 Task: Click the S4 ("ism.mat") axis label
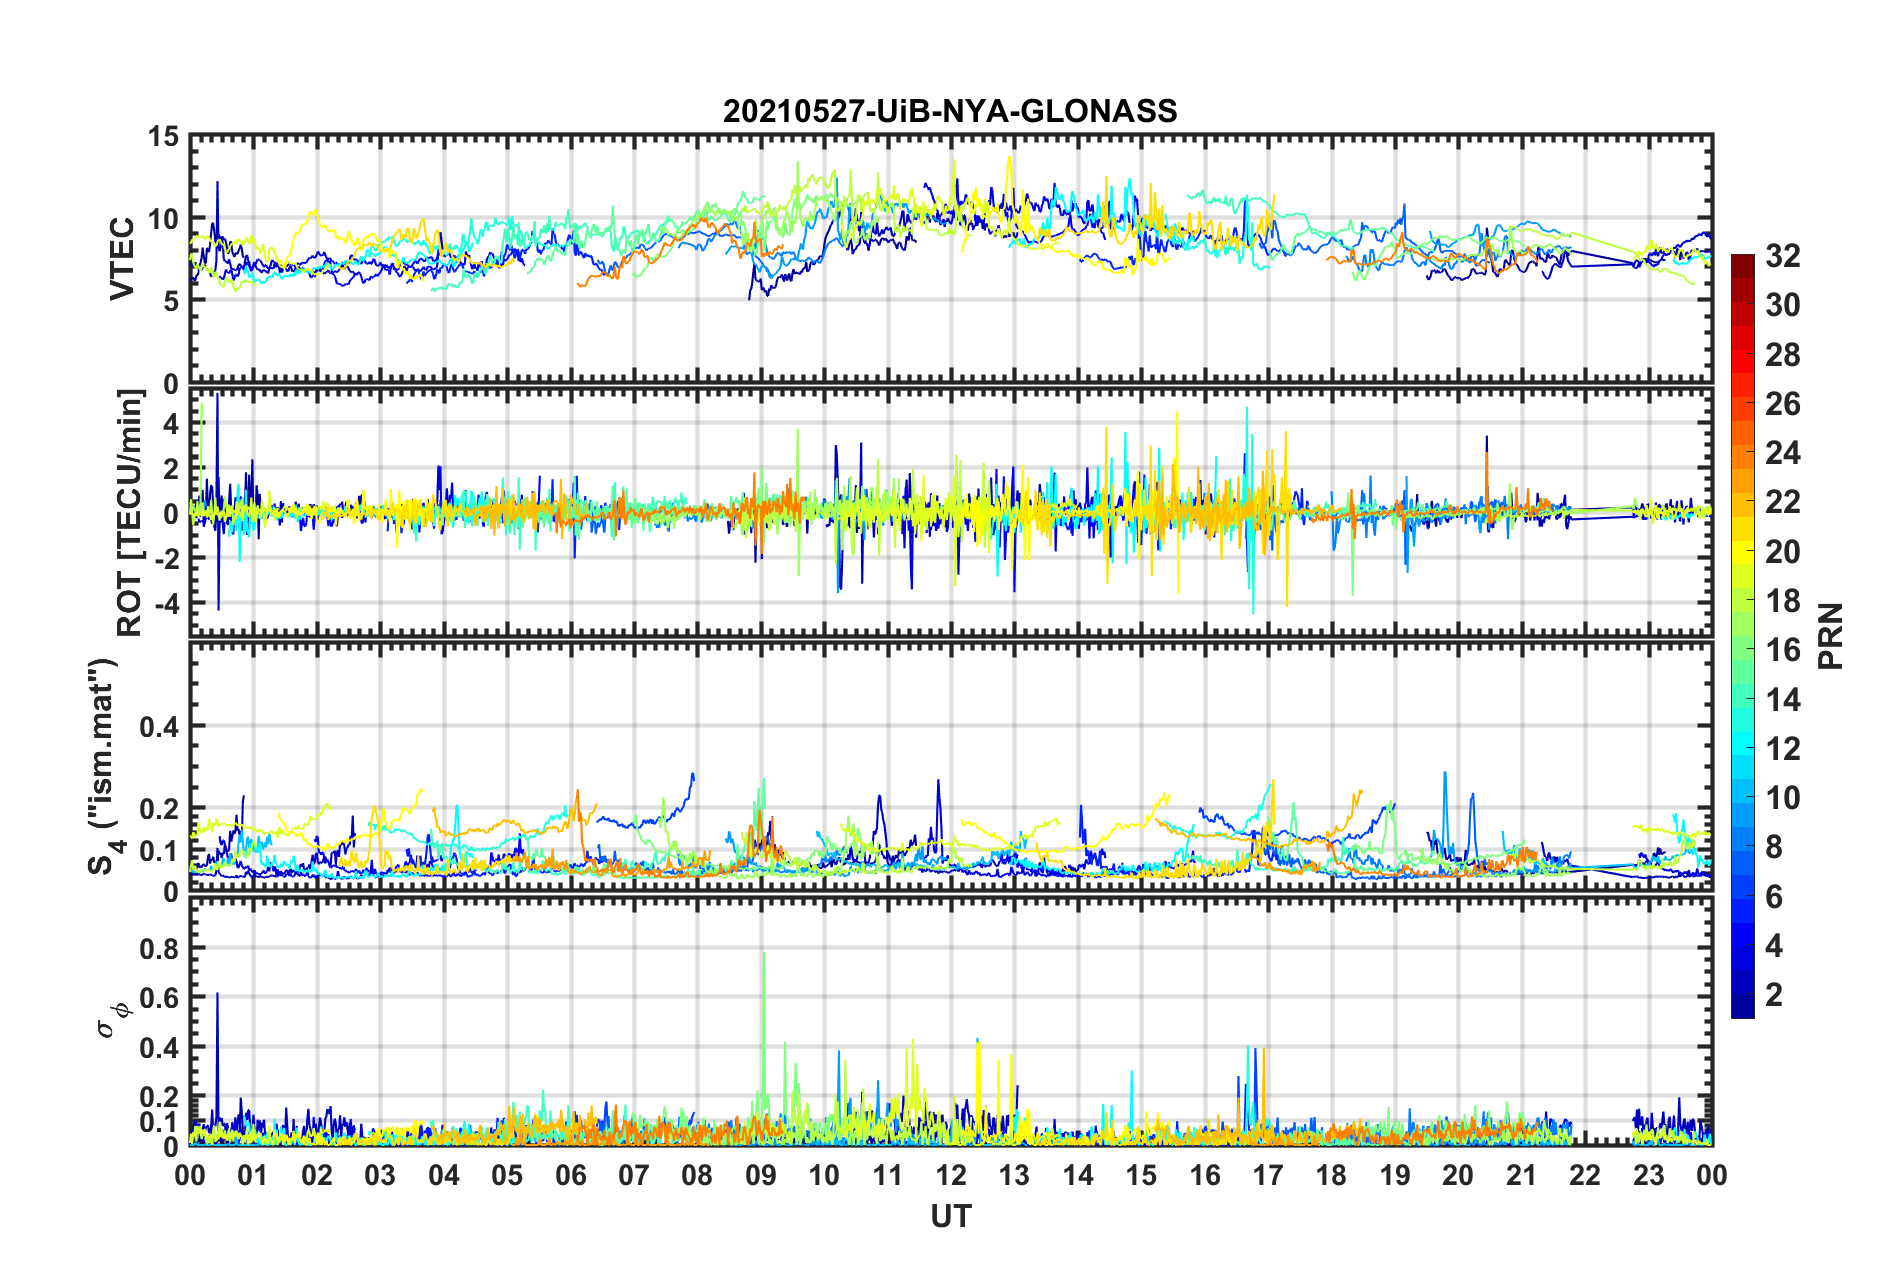(x=104, y=766)
